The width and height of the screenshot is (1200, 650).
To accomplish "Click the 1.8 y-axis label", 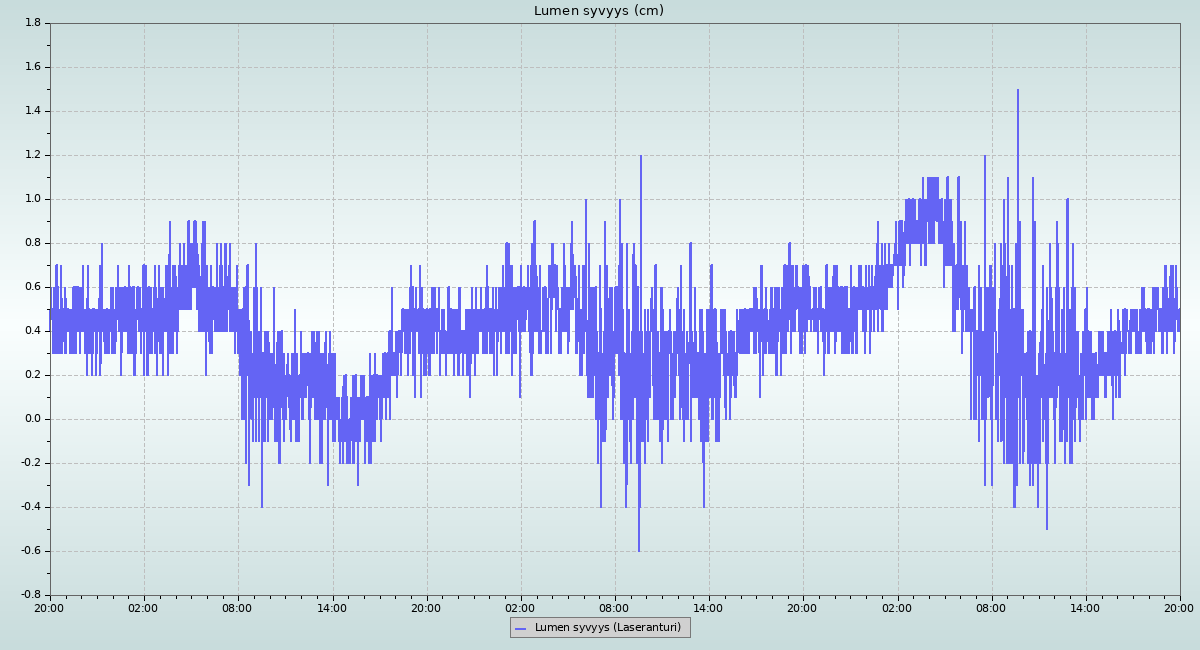I will (x=32, y=23).
